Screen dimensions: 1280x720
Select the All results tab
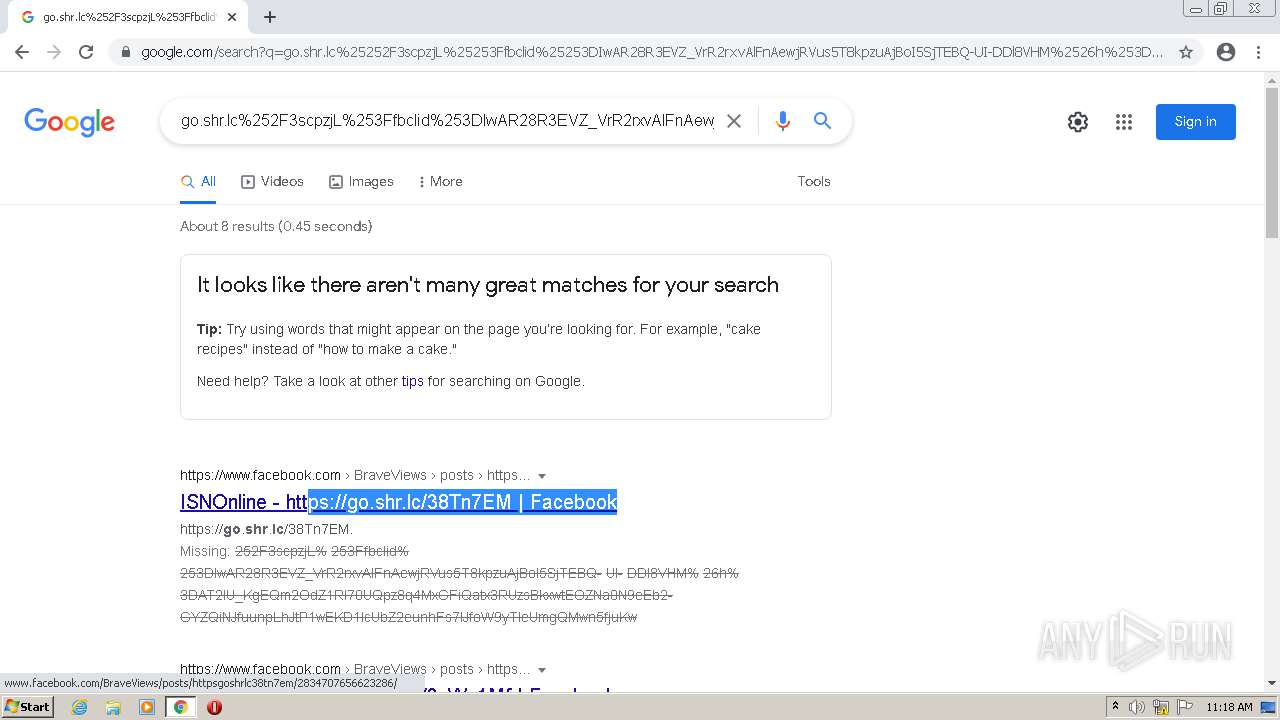click(198, 181)
